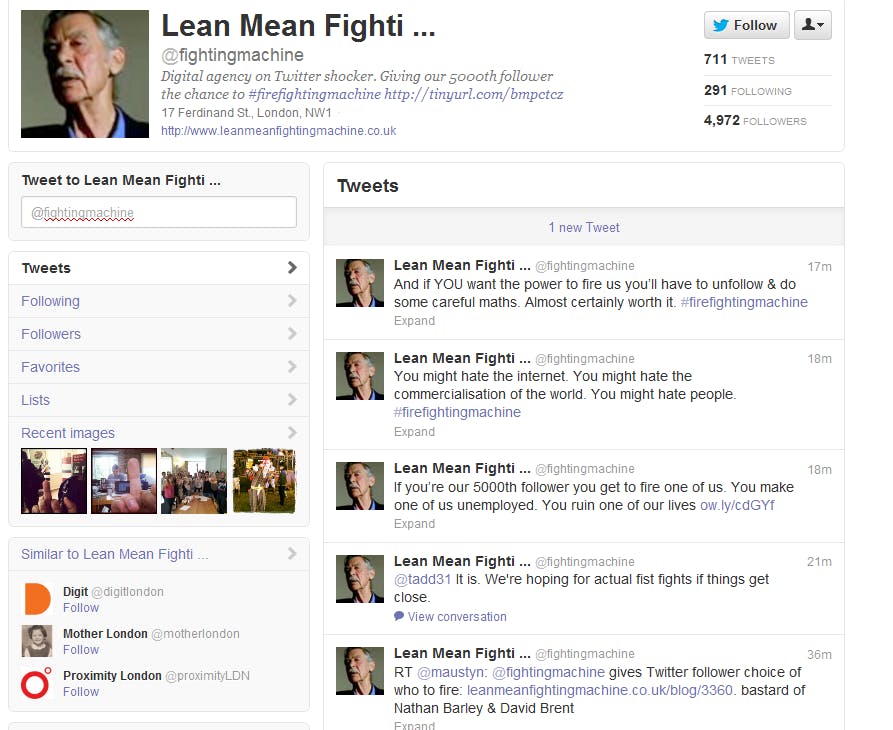
Task: Show the 1 new Tweet bar
Action: (583, 227)
